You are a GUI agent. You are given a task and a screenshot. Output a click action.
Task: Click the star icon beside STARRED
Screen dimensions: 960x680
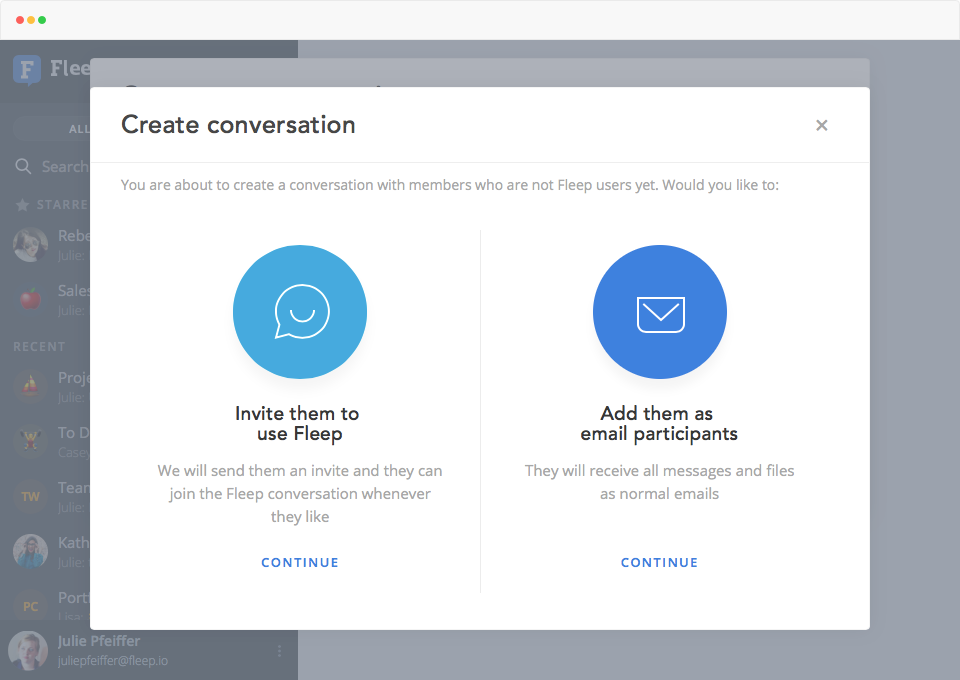pos(22,205)
